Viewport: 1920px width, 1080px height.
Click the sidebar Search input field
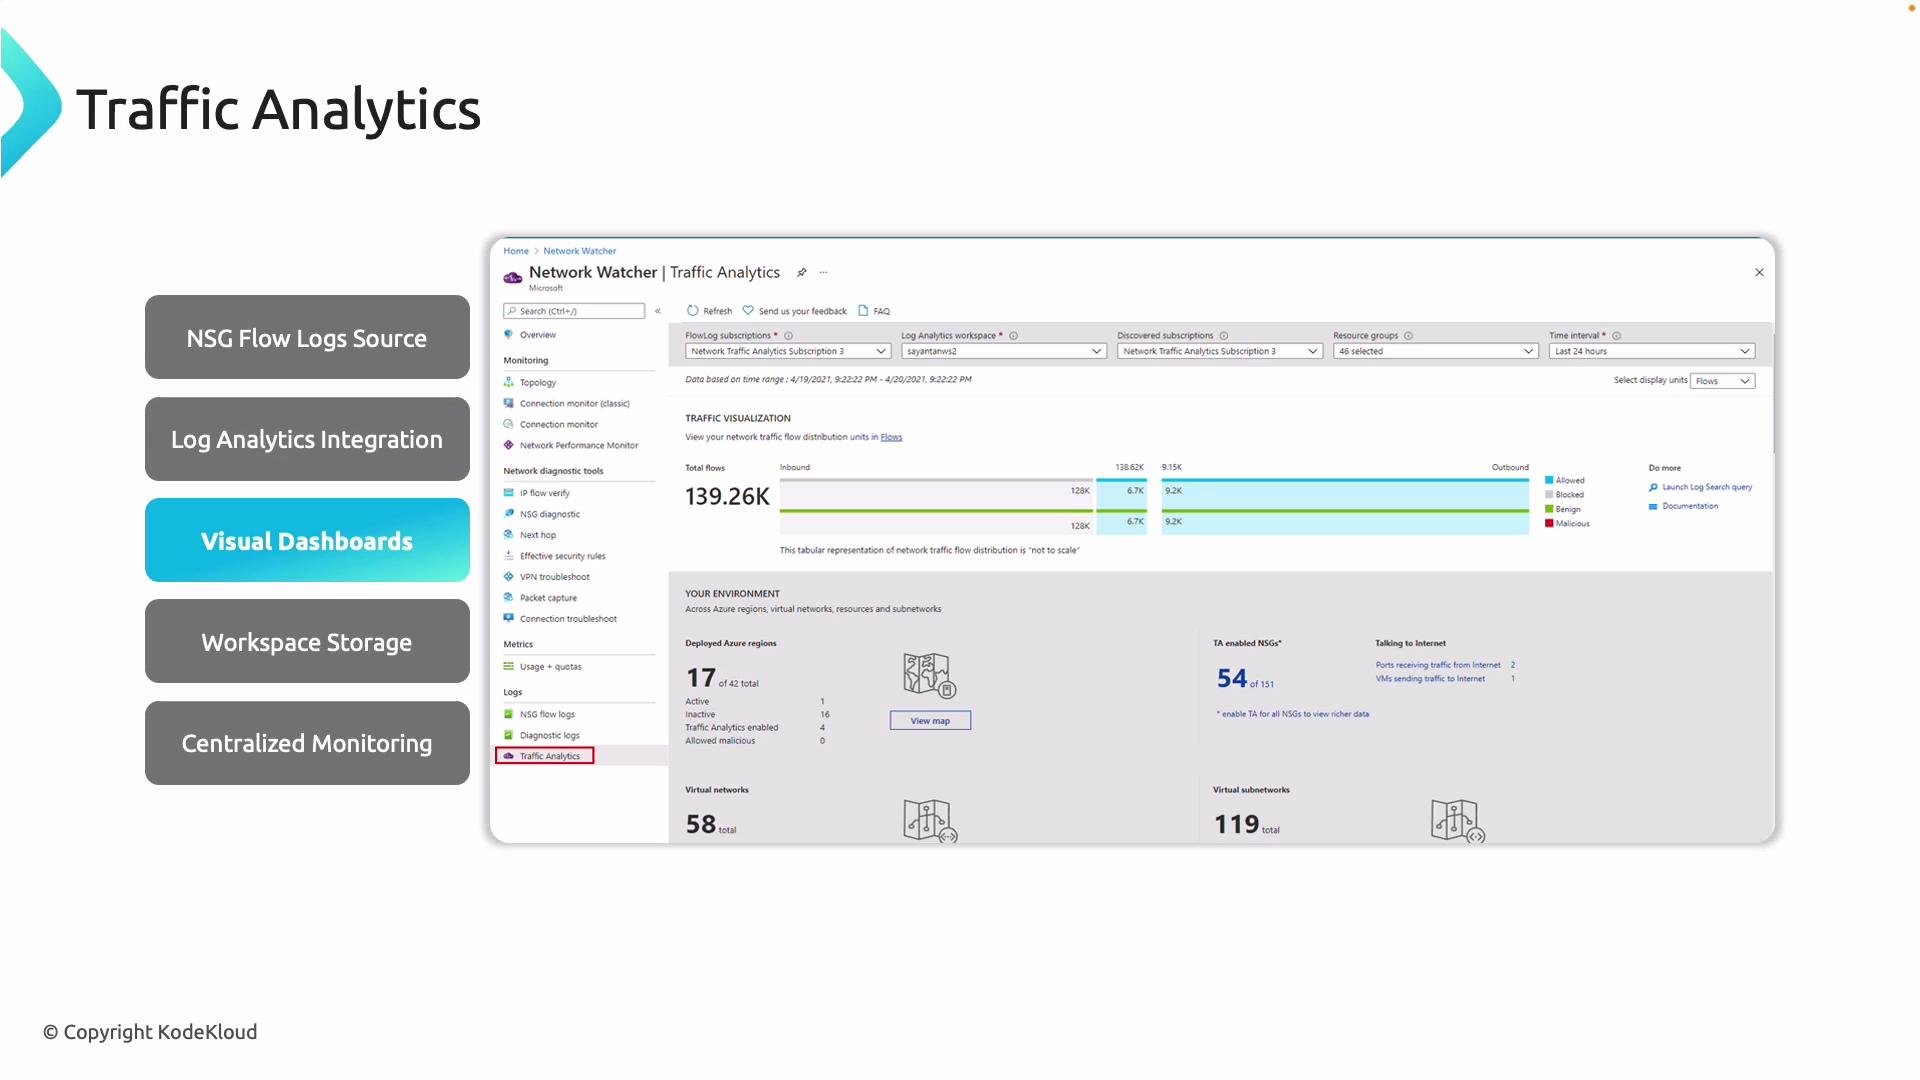tap(574, 311)
